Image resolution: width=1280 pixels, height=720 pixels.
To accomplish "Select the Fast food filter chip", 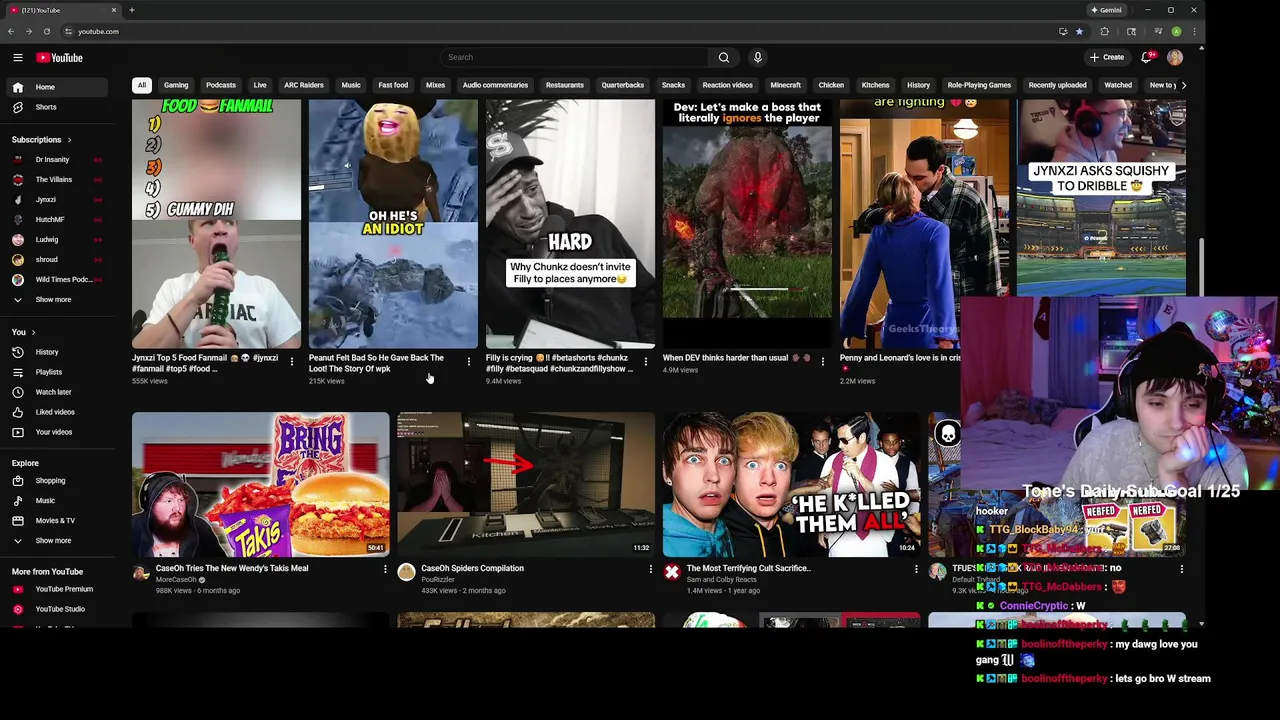I will tap(393, 85).
